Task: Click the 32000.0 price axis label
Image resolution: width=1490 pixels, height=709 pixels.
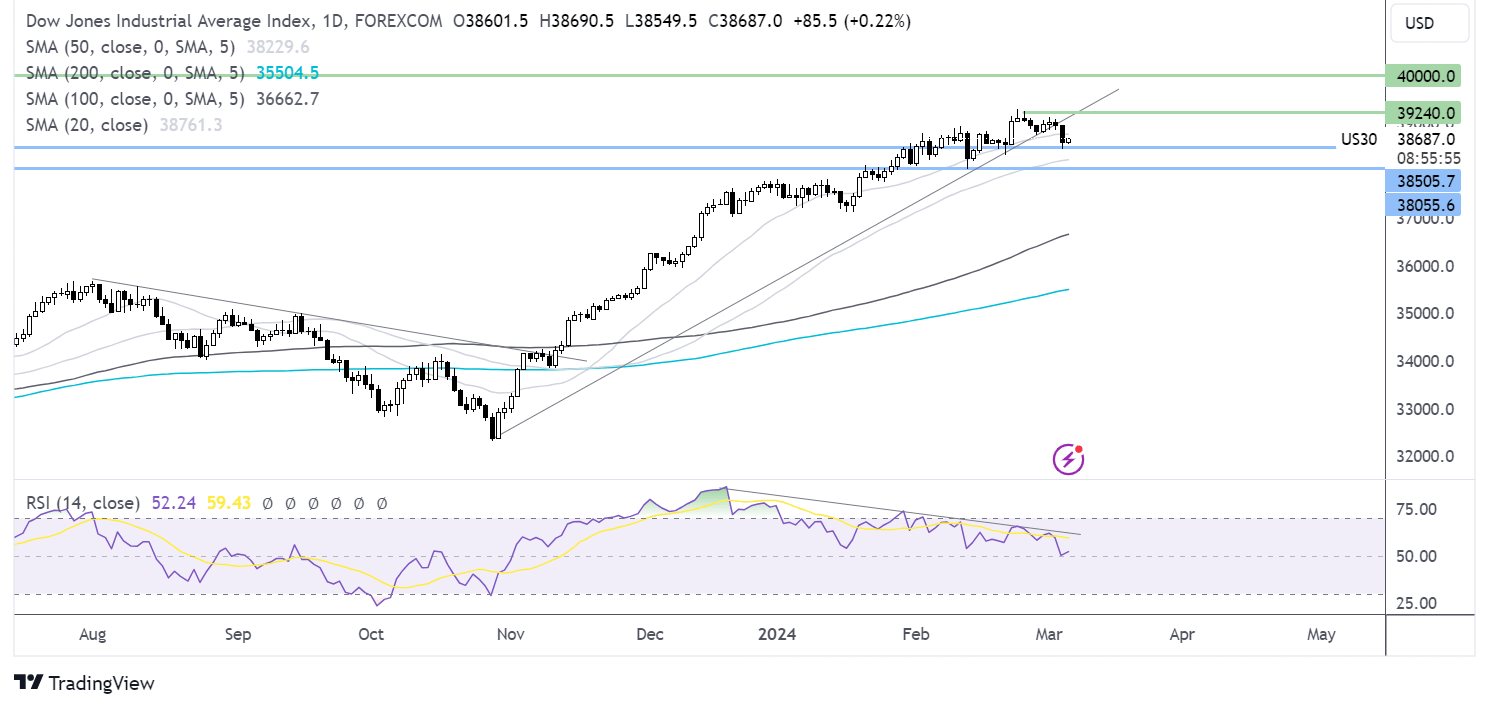Action: pos(1423,457)
